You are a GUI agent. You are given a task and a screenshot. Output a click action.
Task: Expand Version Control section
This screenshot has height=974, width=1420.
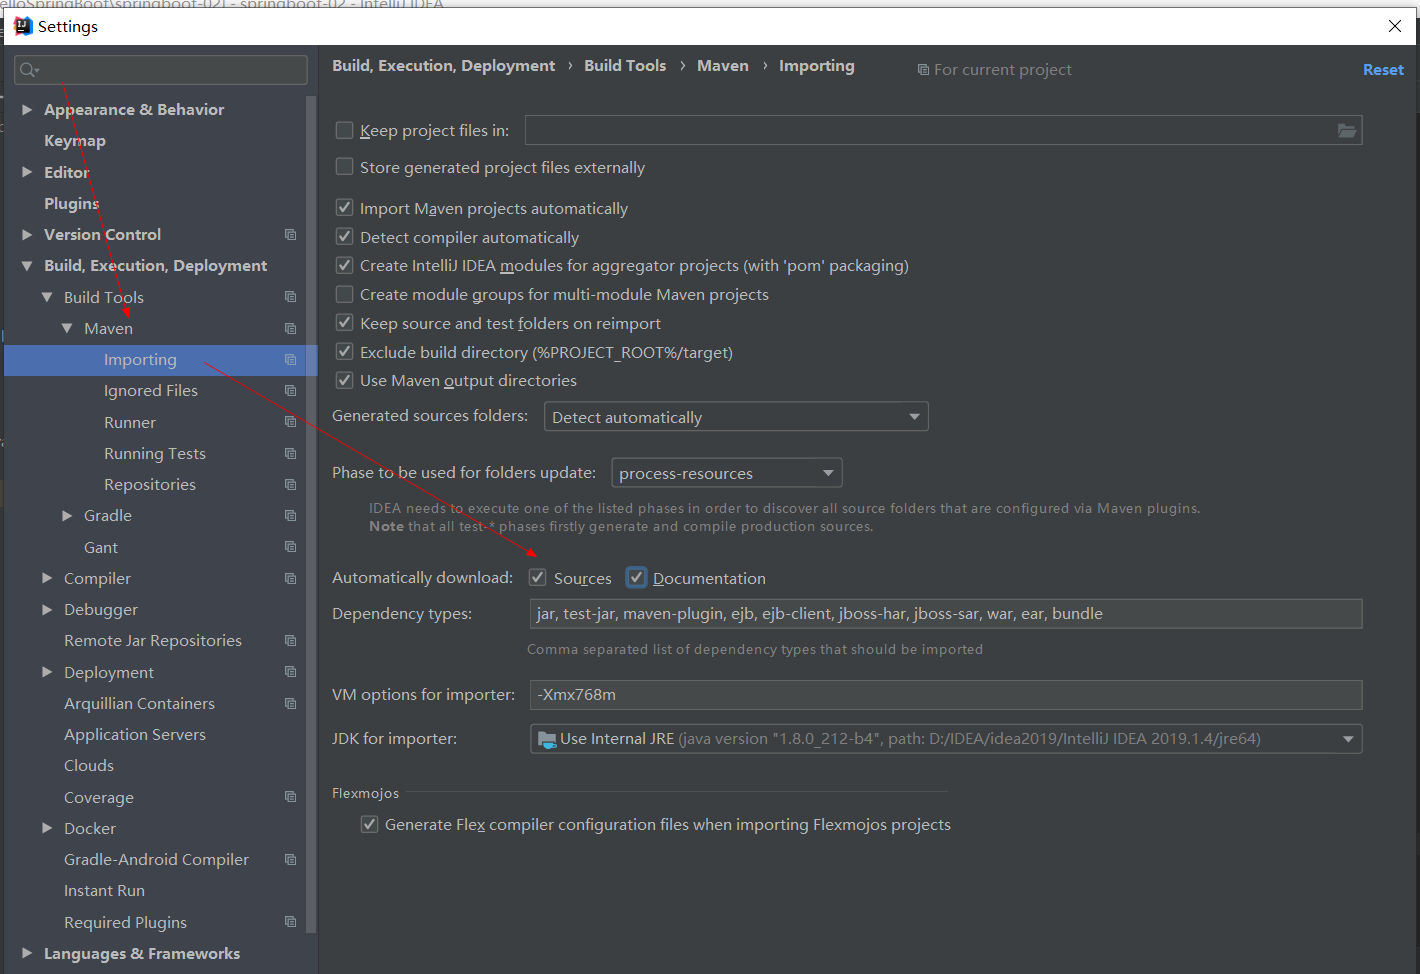point(27,234)
